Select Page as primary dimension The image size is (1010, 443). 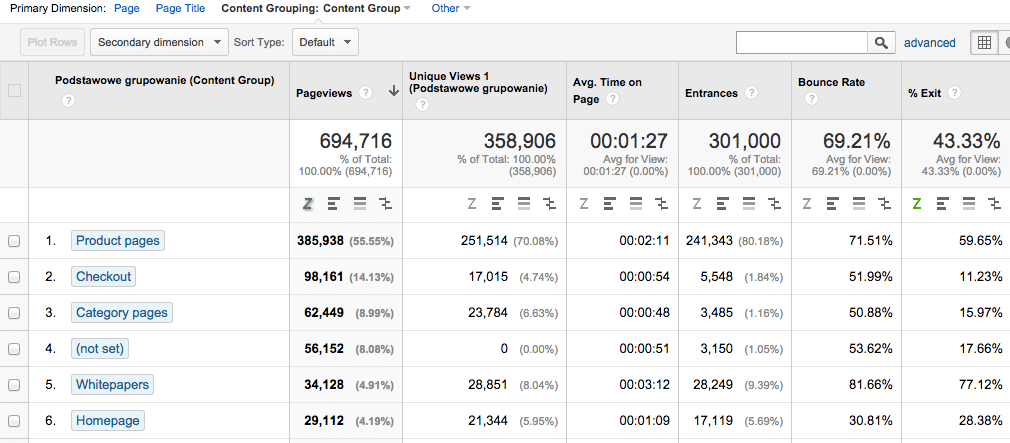[127, 8]
